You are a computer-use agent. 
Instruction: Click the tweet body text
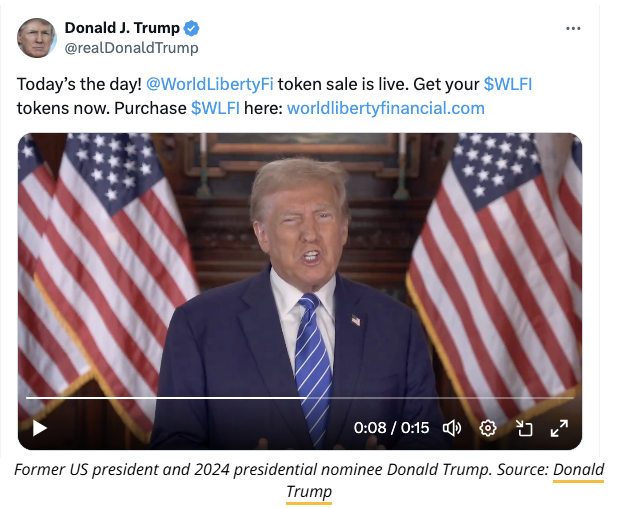[274, 96]
